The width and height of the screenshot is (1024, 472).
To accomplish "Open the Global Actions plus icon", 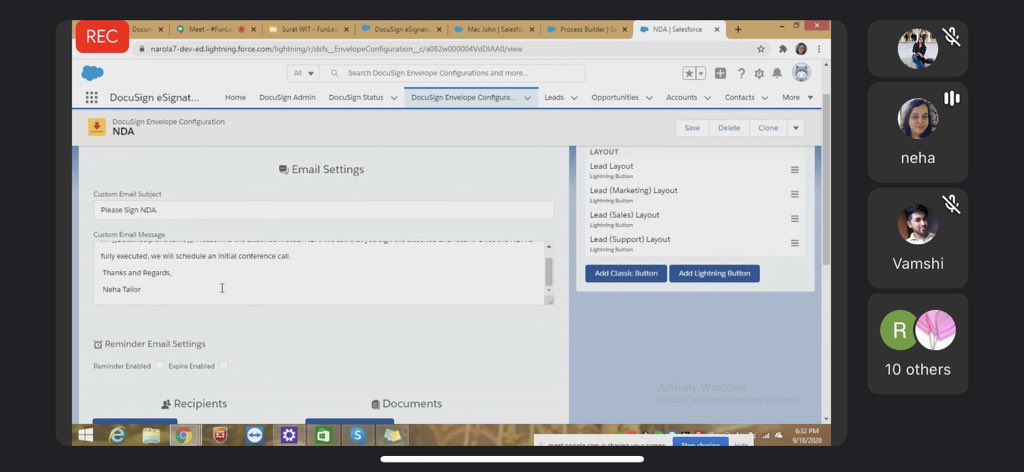I will [x=720, y=73].
